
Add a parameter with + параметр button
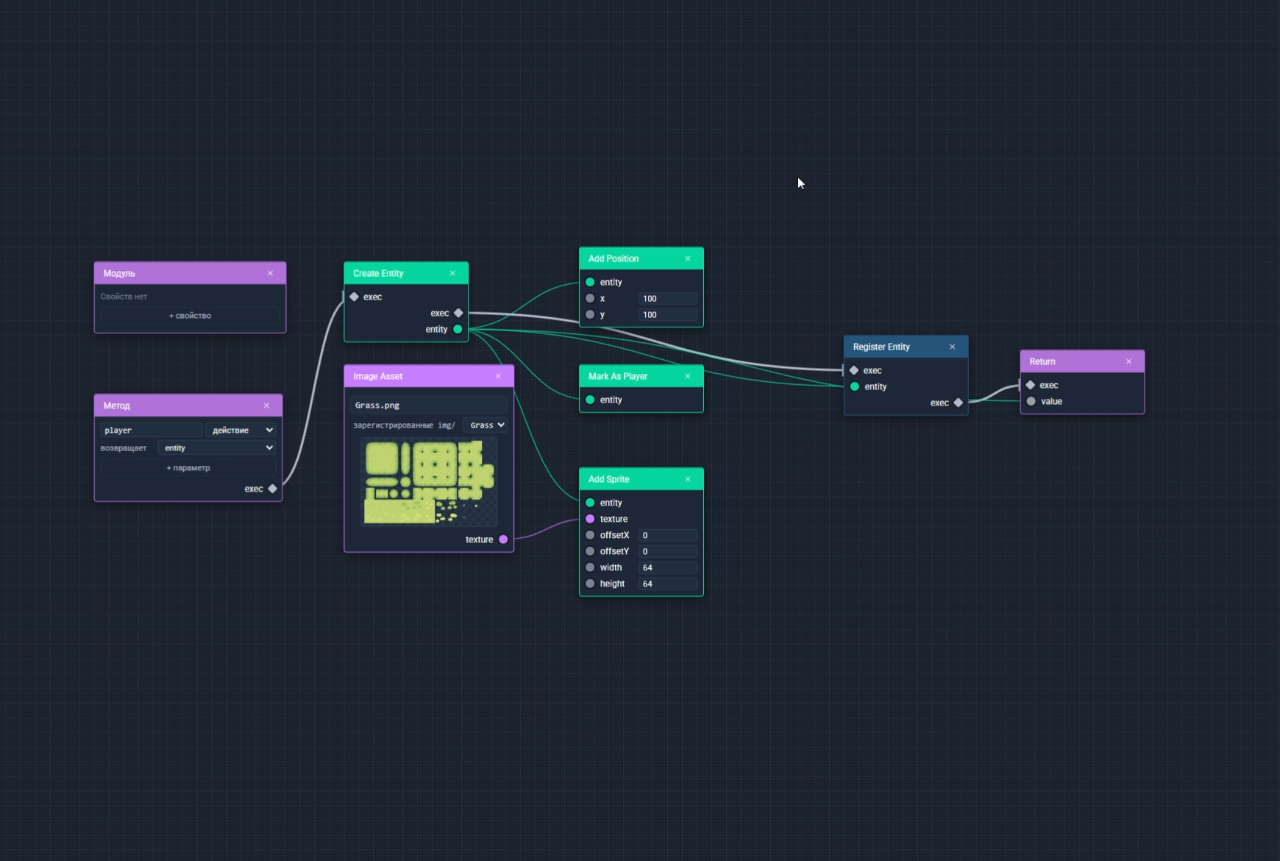[x=188, y=468]
